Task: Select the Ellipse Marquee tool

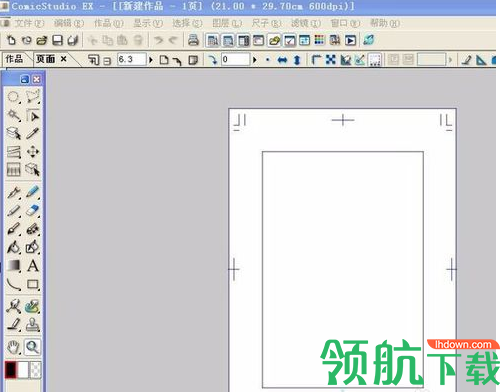Action: 13,97
